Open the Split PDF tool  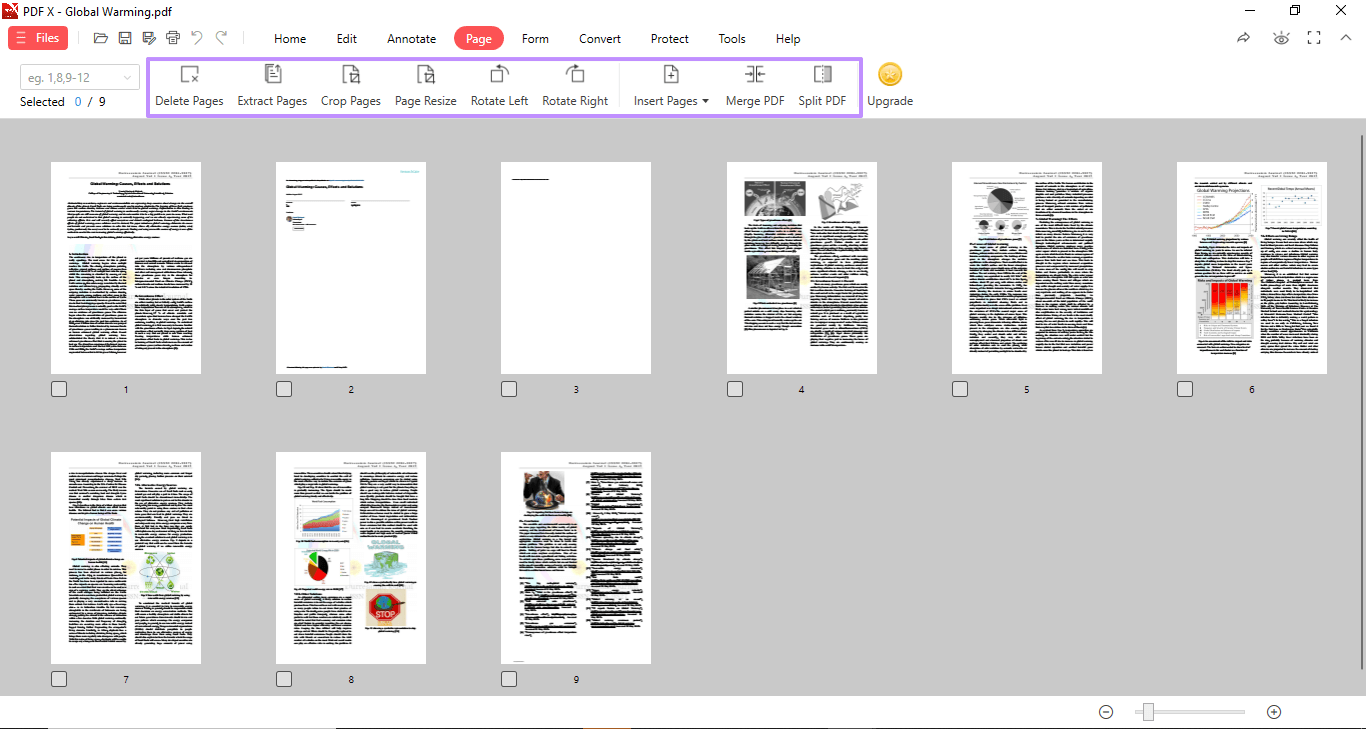pos(822,85)
